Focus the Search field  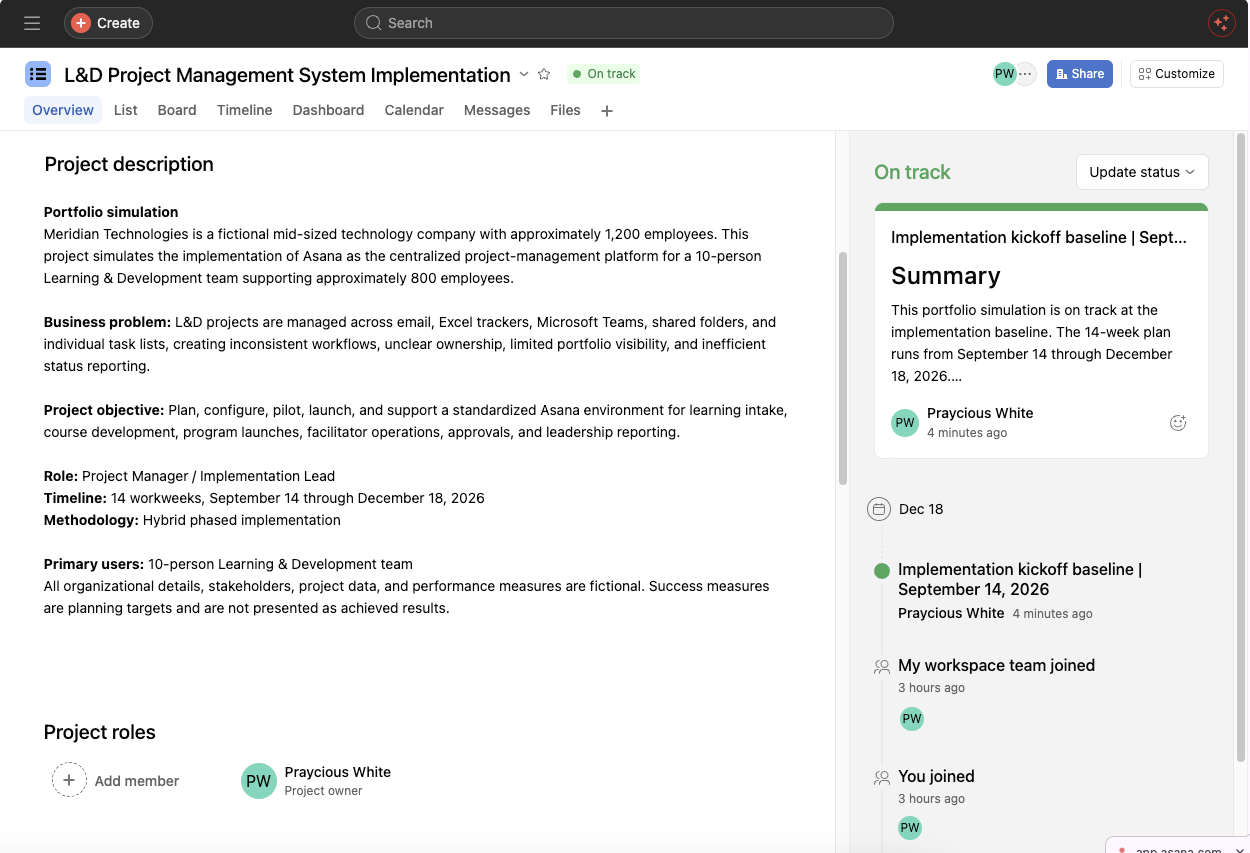click(624, 23)
